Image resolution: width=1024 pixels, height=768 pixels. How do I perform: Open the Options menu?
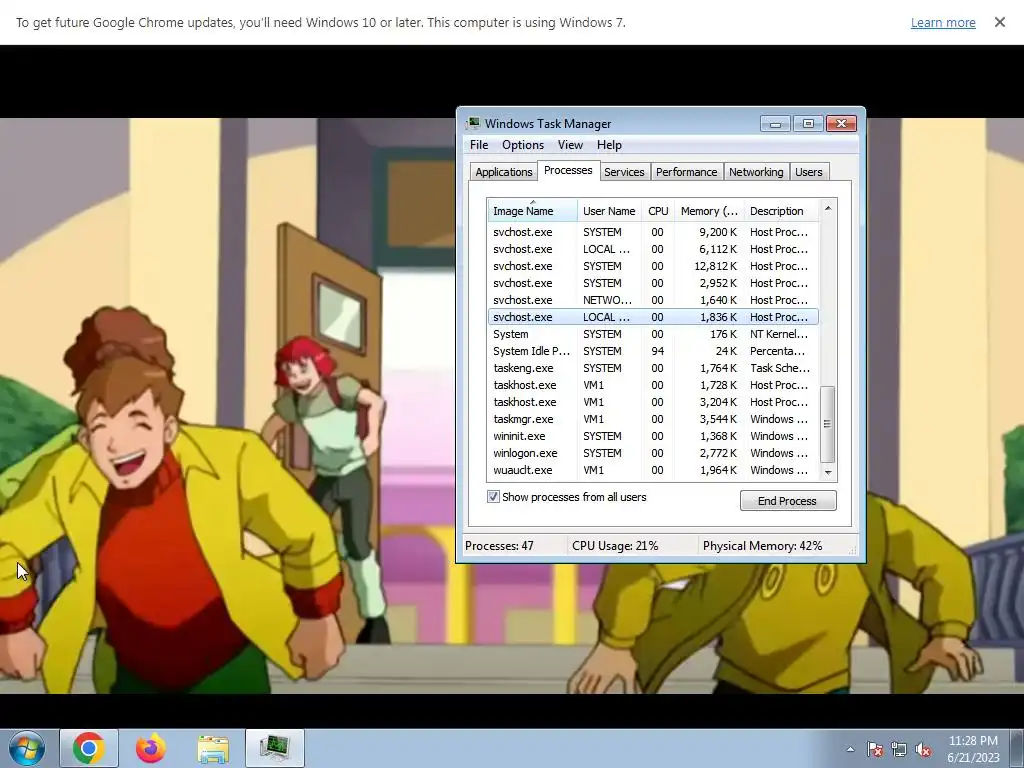click(x=522, y=145)
